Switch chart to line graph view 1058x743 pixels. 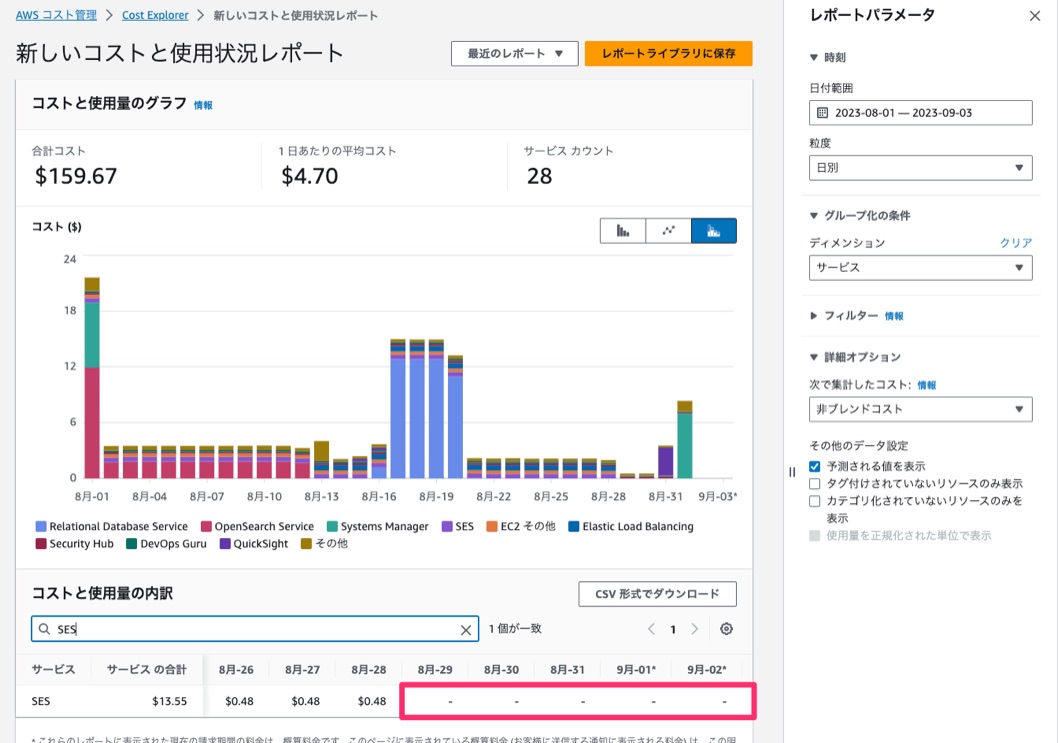tap(669, 231)
